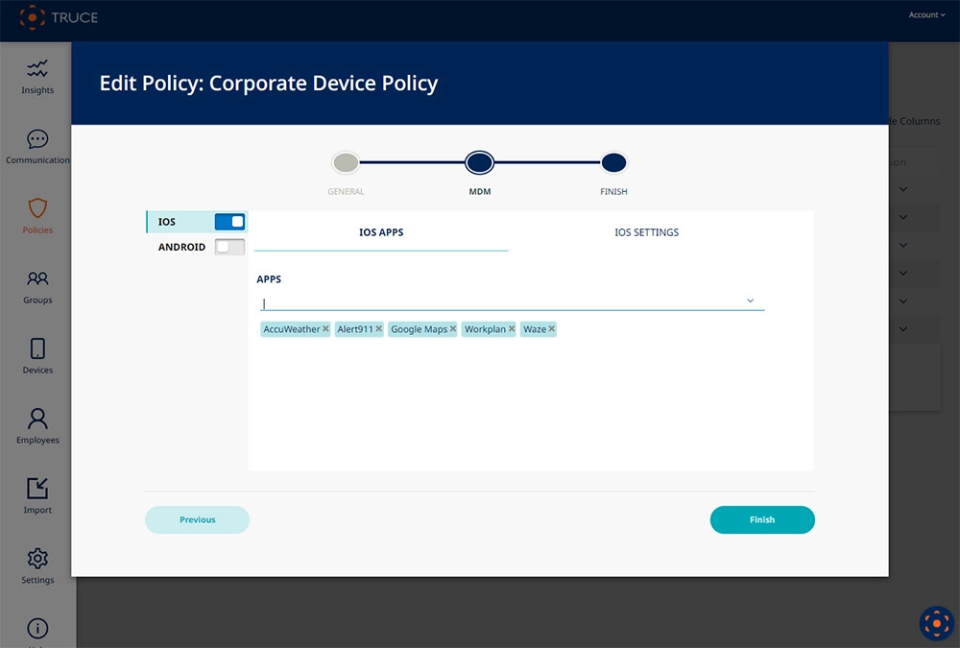Click the Previous button
The image size is (960, 648).
197,520
